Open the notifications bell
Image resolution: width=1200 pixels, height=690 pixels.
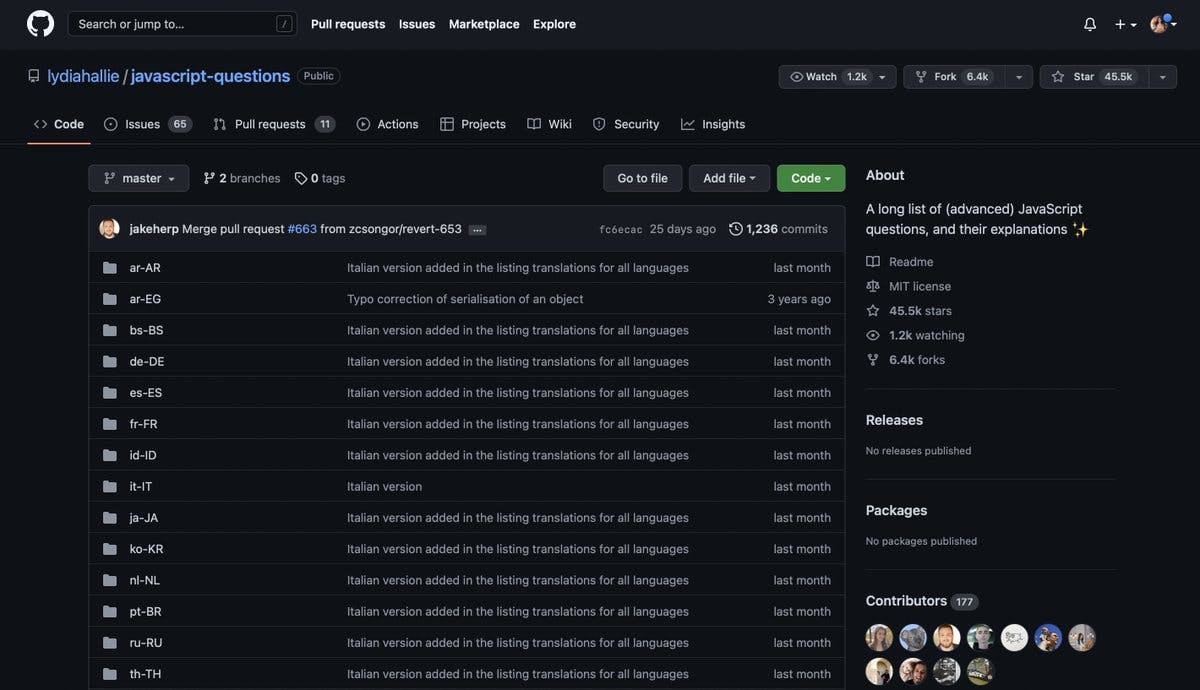point(1090,24)
